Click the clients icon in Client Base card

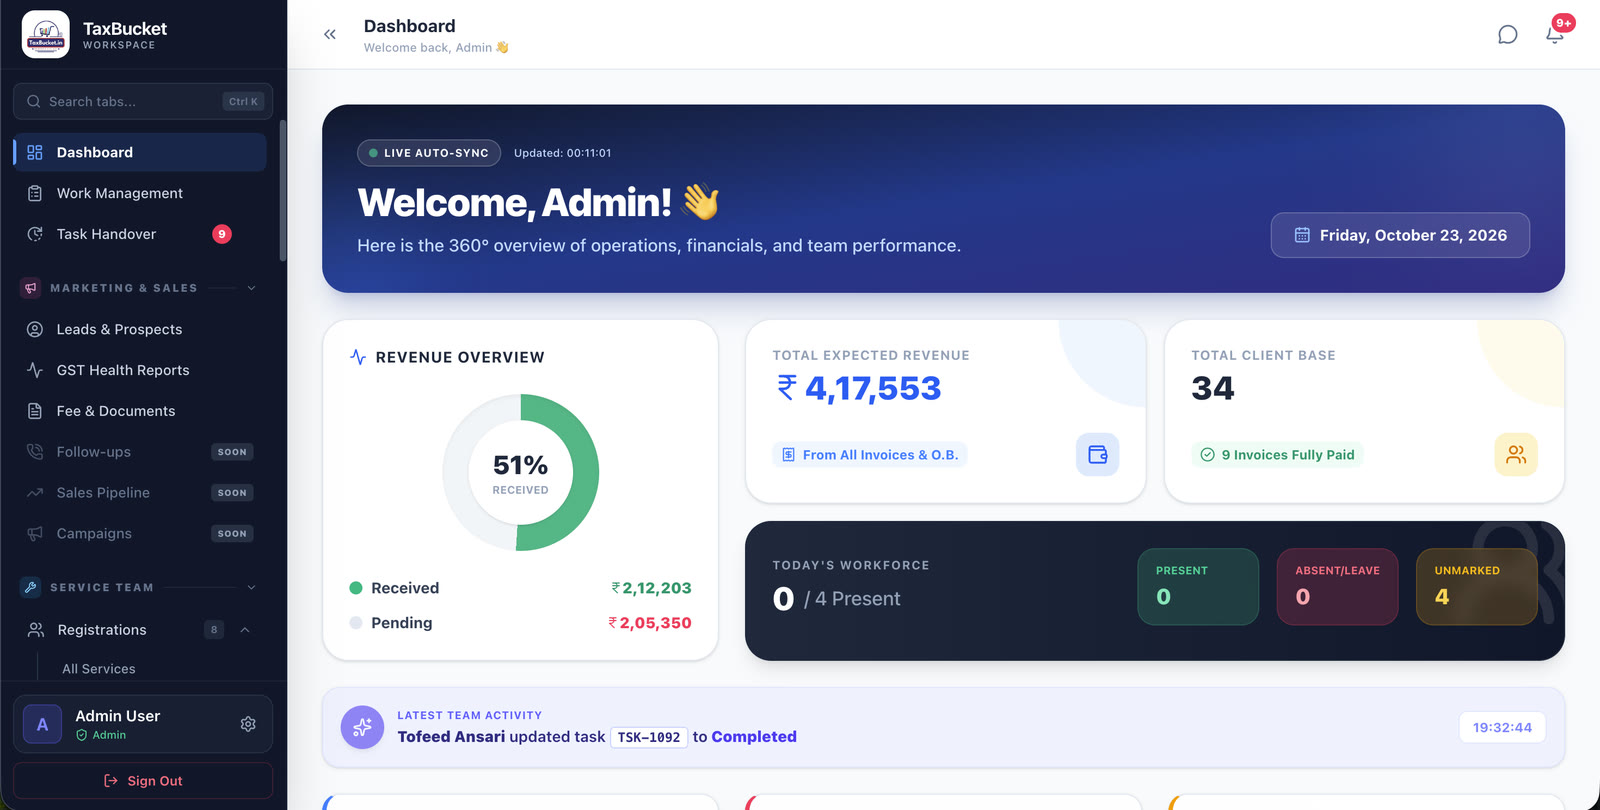click(1516, 455)
